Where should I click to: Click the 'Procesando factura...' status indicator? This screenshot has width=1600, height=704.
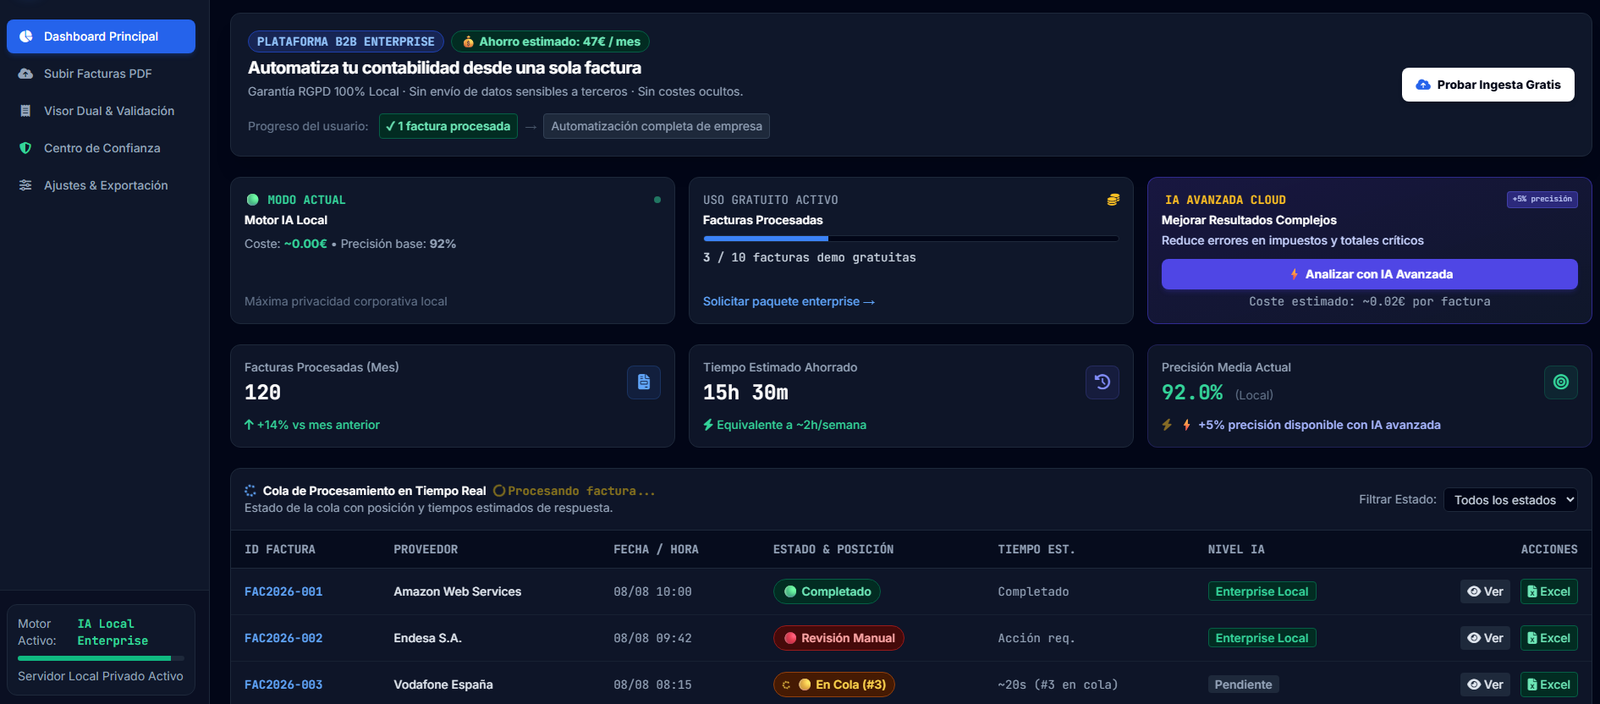[x=574, y=491]
